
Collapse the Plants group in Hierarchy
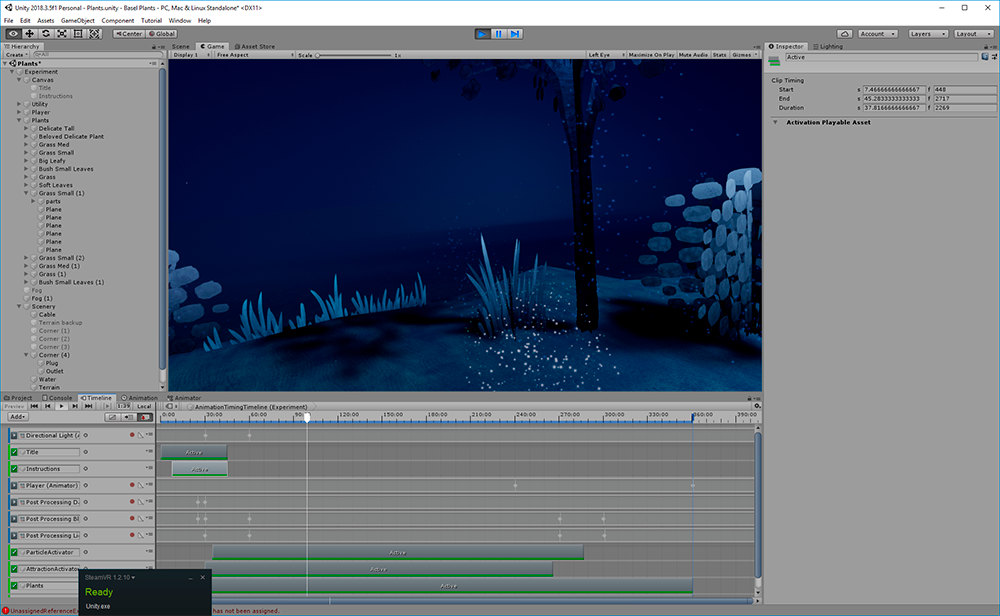coord(20,120)
